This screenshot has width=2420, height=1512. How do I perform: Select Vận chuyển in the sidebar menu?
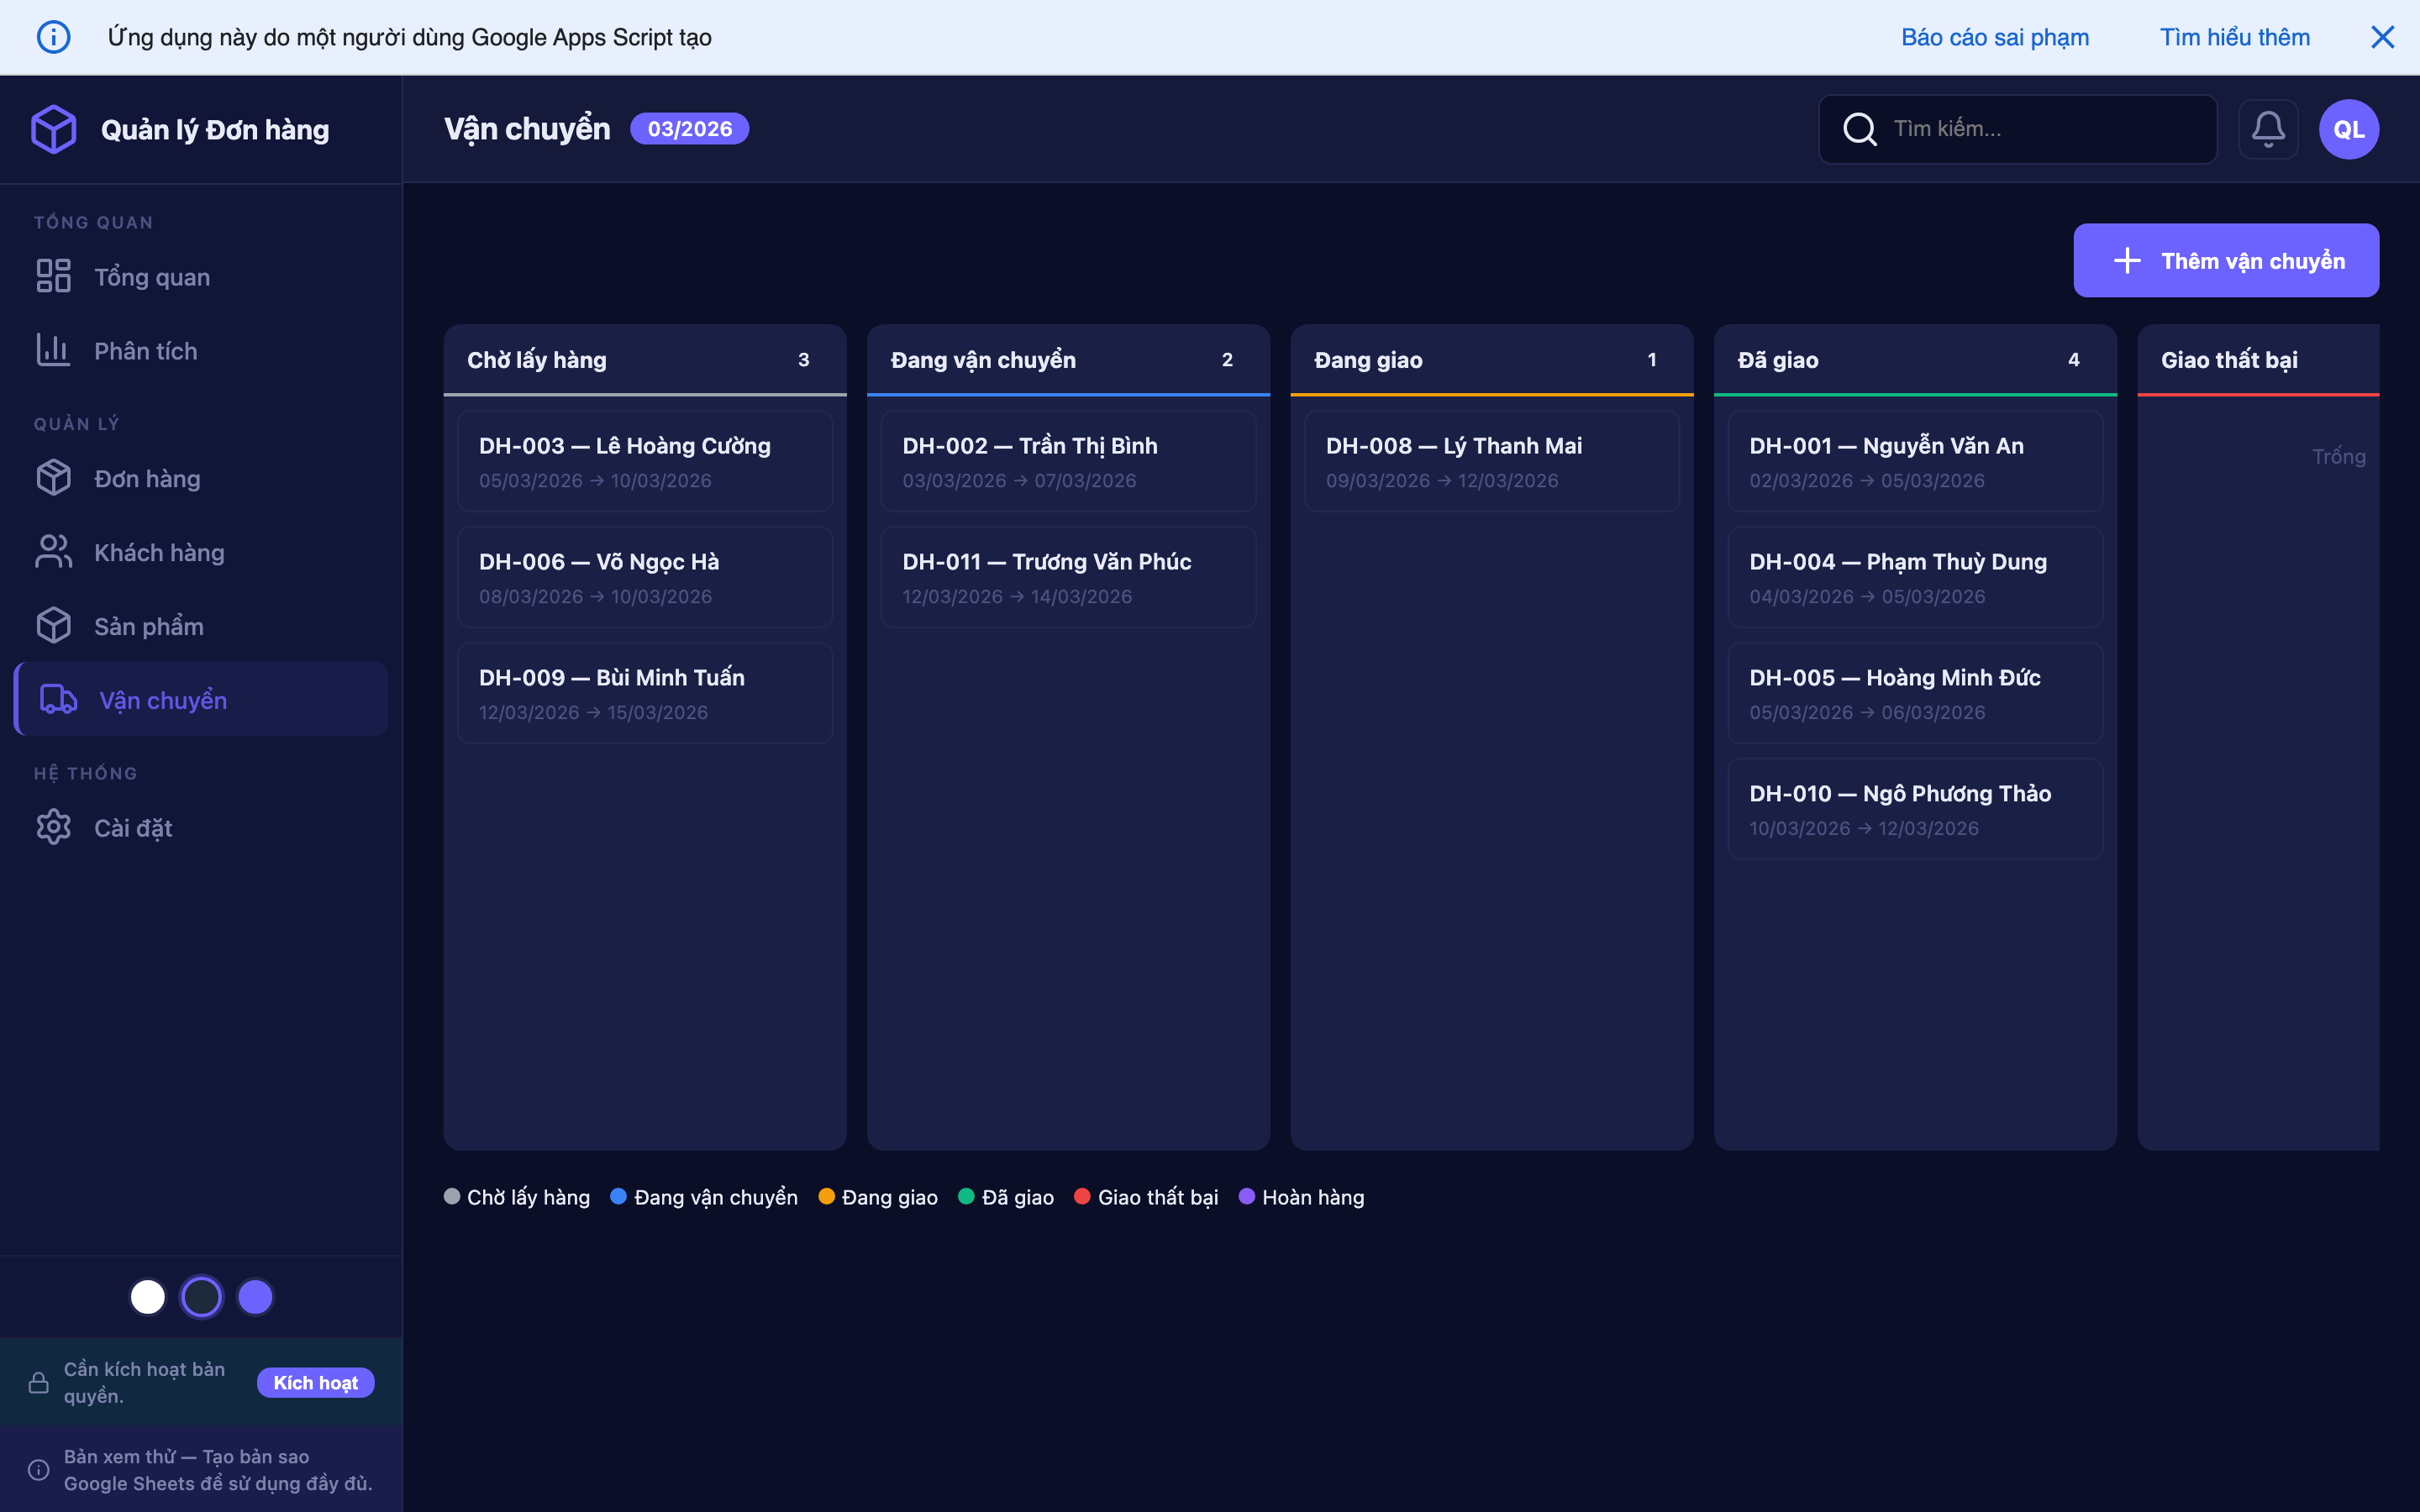tap(163, 699)
